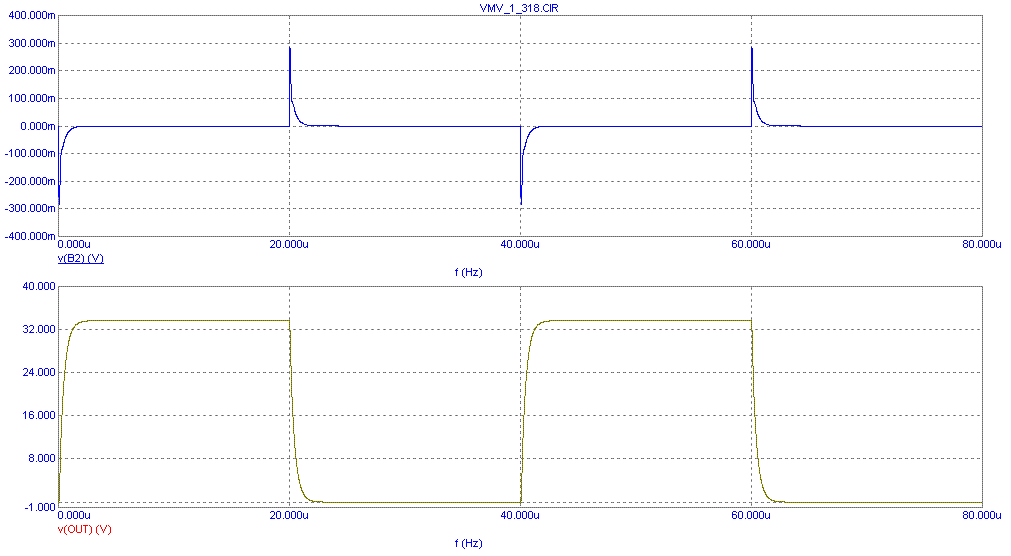Viewport: 1011px width, 556px height.
Task: Click the 0.000u x-axis label of v(B2) plot
Action: coord(74,244)
